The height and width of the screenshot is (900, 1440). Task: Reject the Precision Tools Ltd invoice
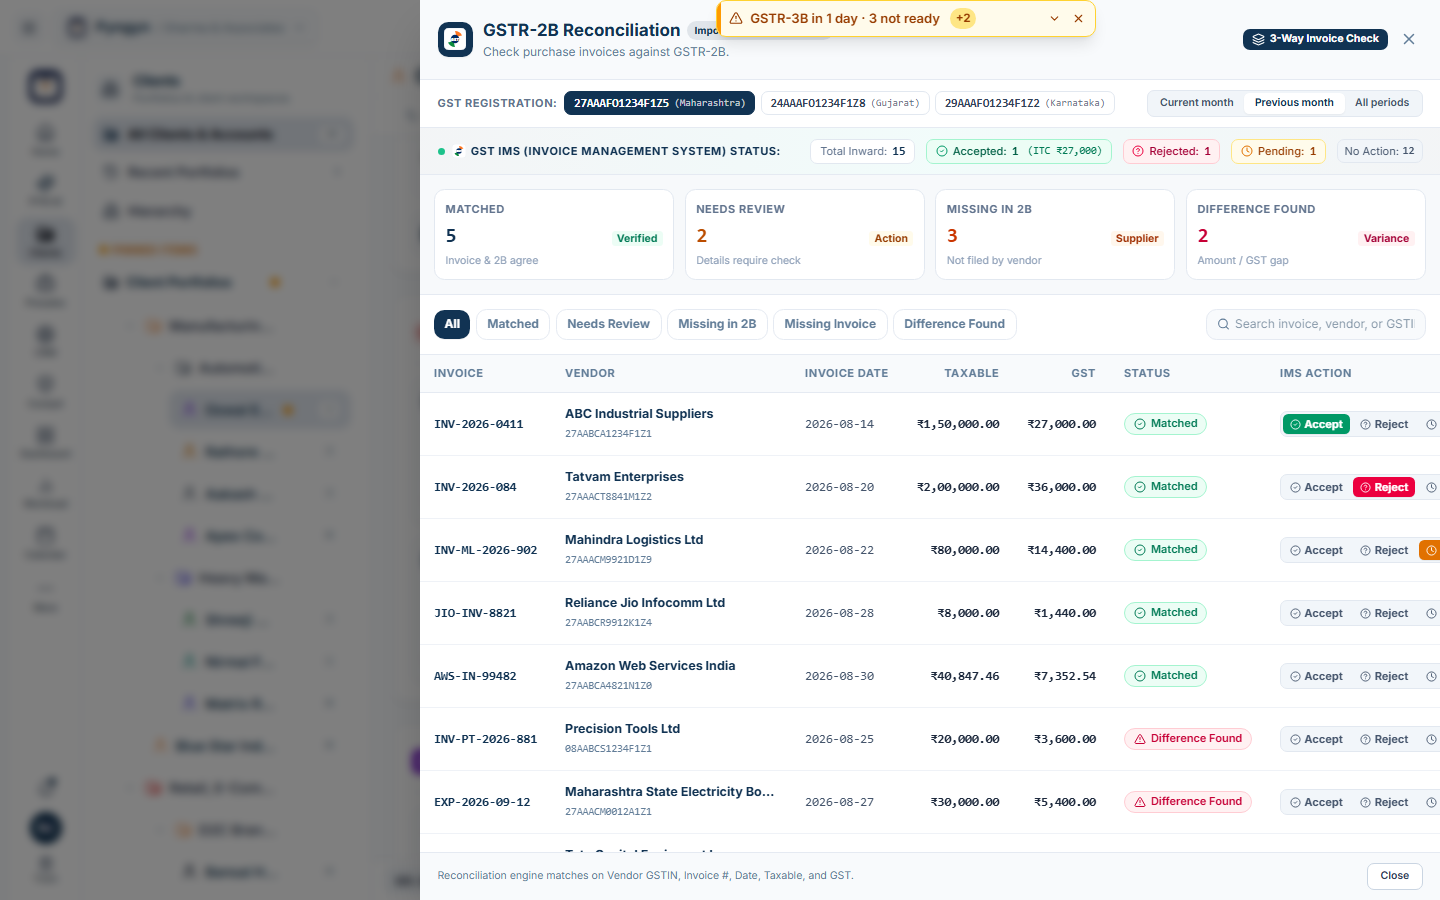pyautogui.click(x=1384, y=739)
